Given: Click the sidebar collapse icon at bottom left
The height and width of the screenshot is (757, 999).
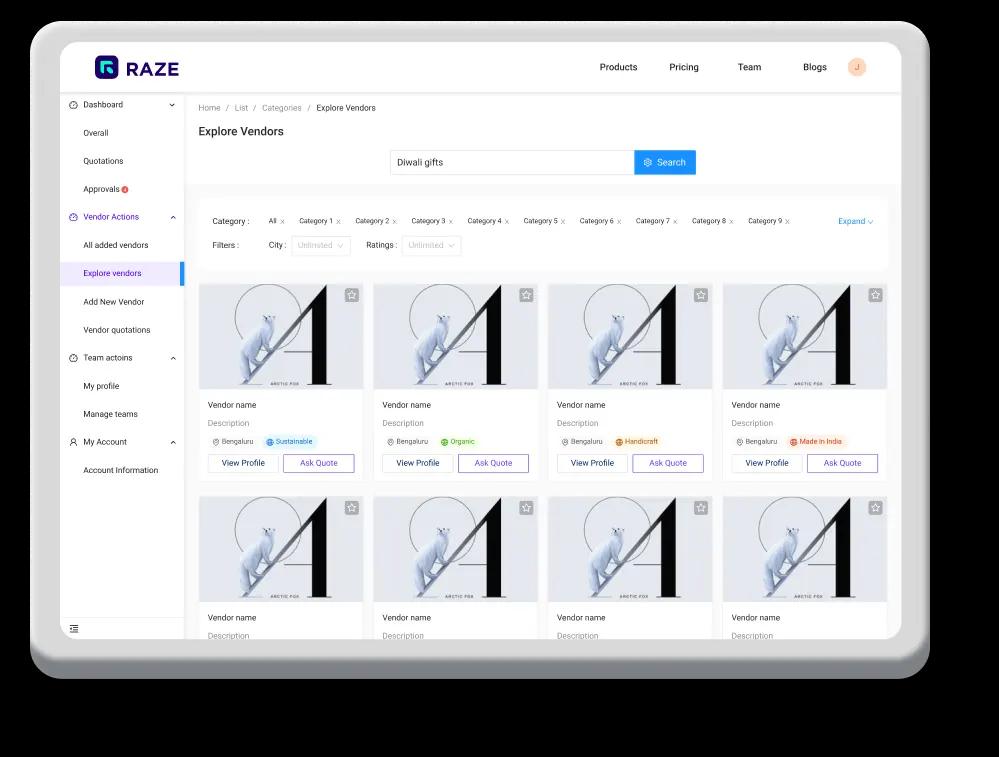Looking at the screenshot, I should 74,629.
